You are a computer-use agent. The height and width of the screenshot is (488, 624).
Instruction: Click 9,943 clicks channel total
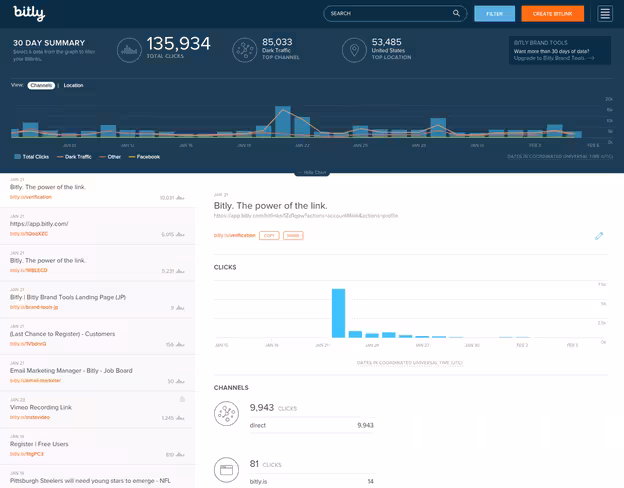tap(262, 408)
